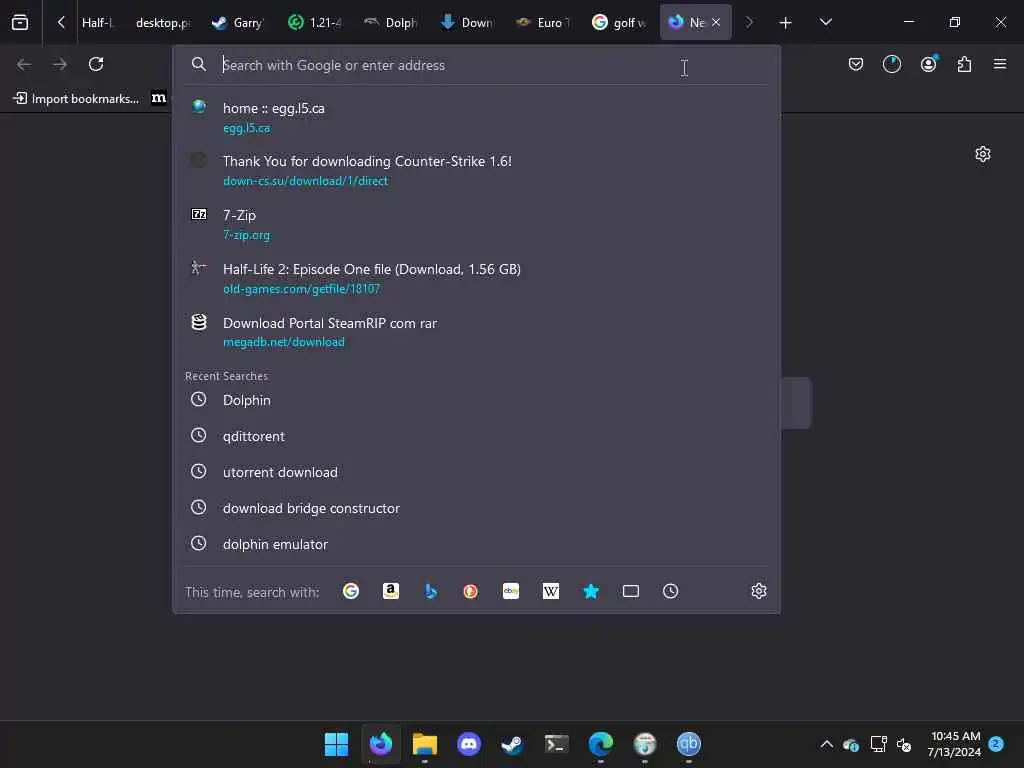This screenshot has width=1024, height=768.
Task: Search this time with Amazon
Action: (391, 591)
